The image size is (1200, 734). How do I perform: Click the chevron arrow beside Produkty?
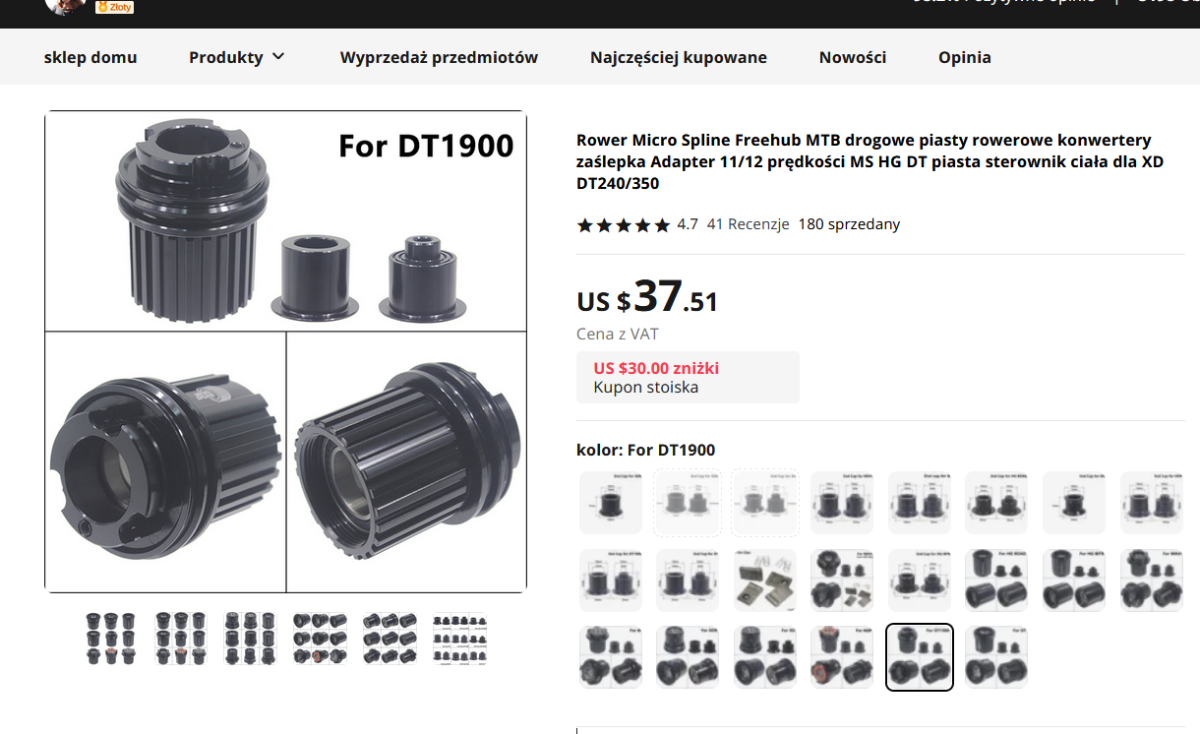(x=278, y=57)
